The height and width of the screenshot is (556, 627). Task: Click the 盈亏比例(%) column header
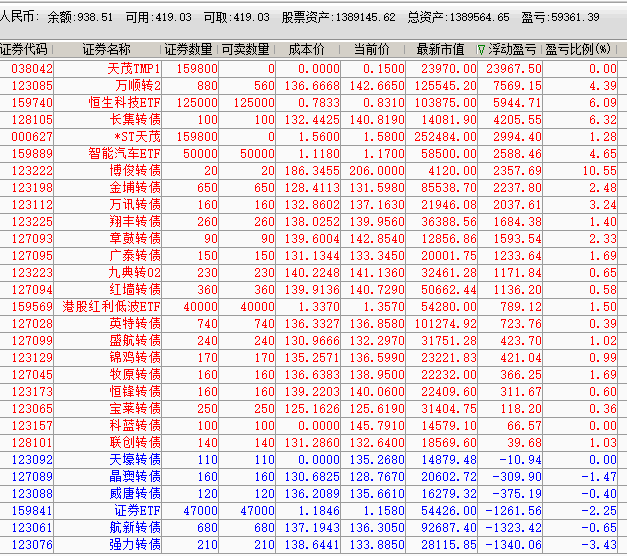point(578,50)
